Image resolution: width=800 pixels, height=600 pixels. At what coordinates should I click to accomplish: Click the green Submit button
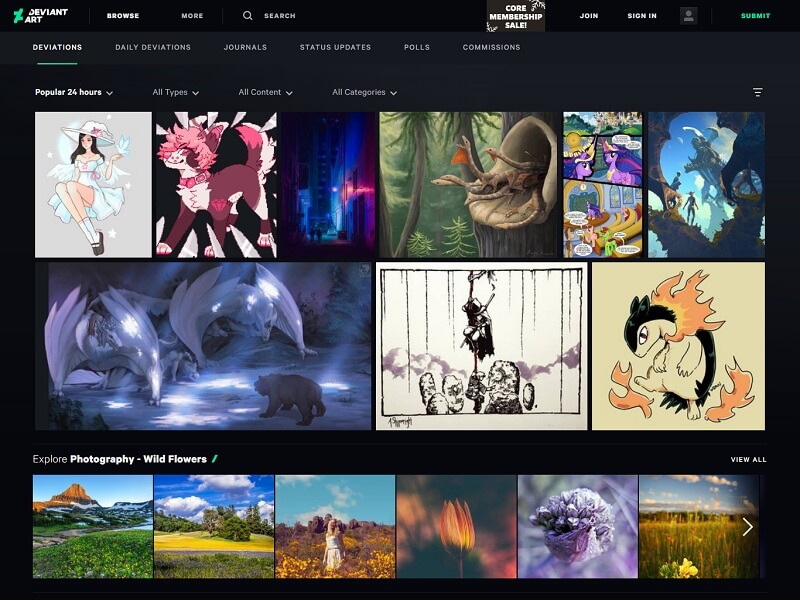tap(756, 16)
